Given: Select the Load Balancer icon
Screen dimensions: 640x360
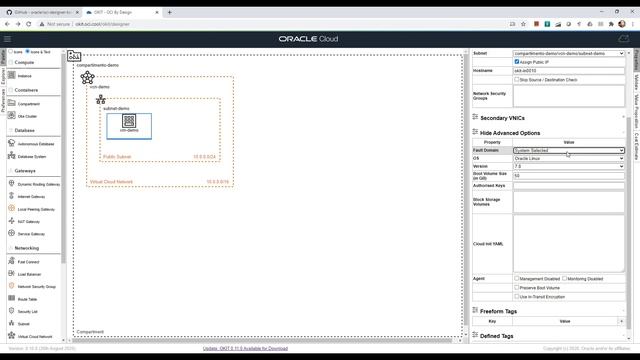Looking at the screenshot, I should click(11, 273).
